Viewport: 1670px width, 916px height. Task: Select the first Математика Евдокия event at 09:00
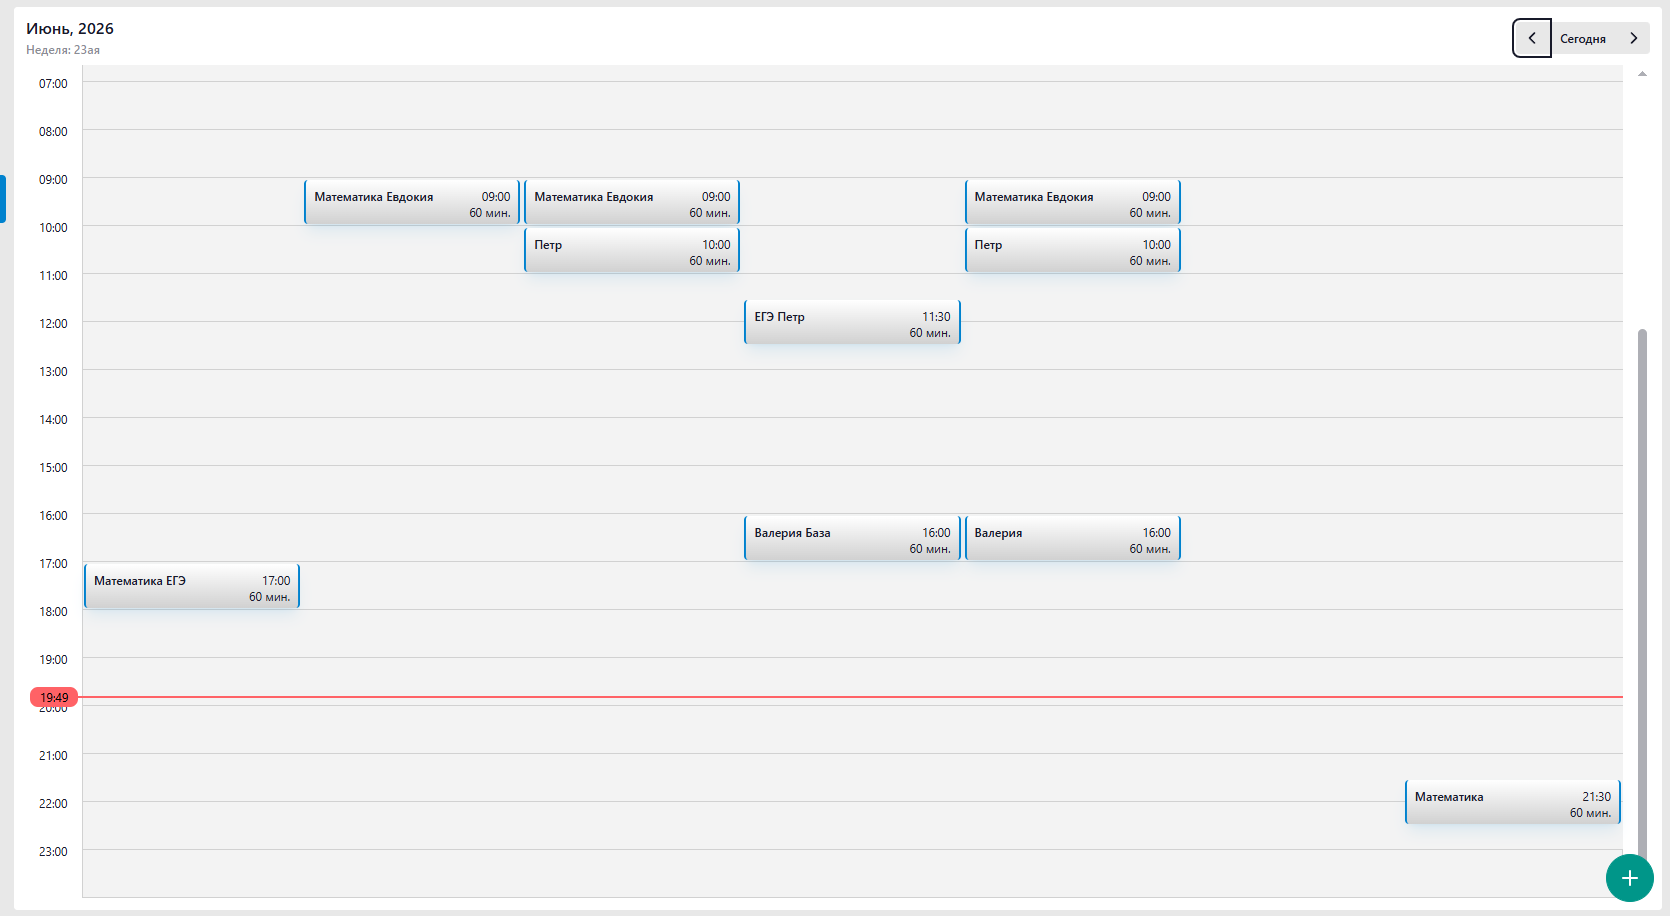tap(412, 202)
